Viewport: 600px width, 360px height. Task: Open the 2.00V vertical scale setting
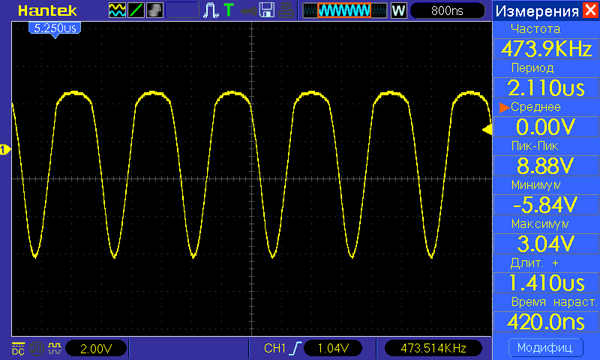96,349
